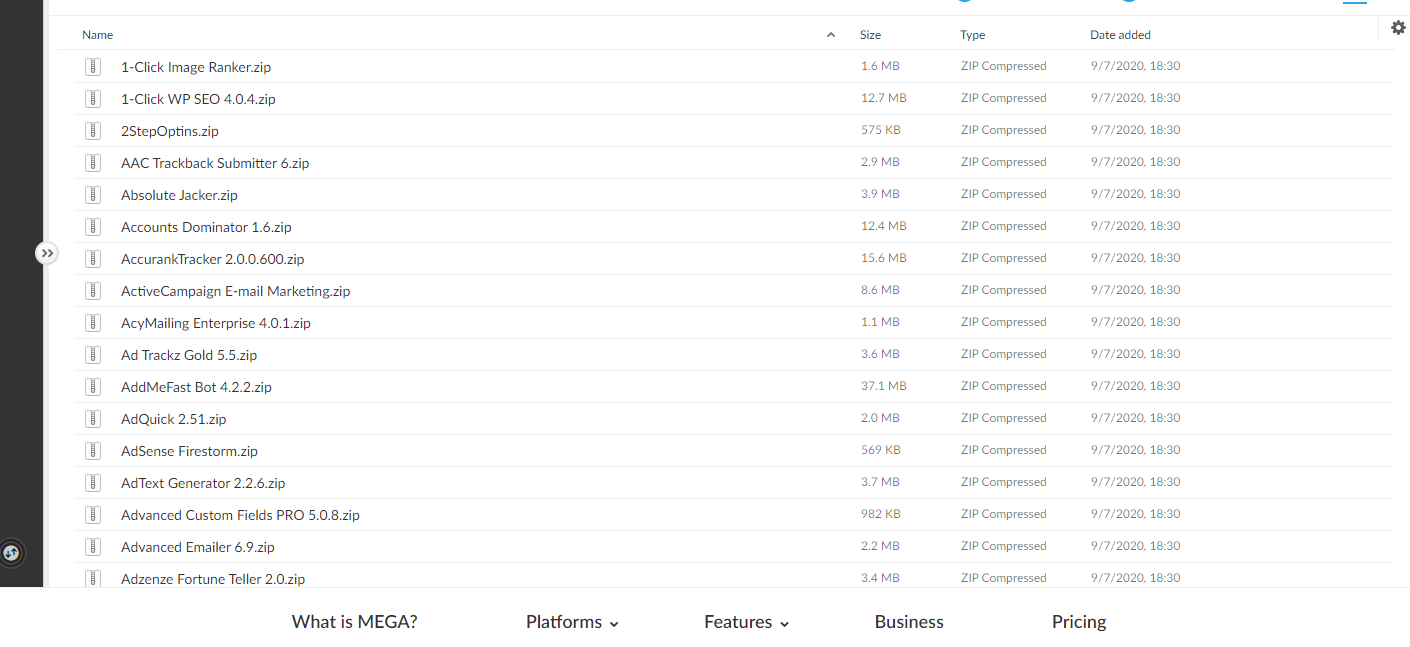
Task: Click the 8.6 MB size value
Action: point(880,290)
